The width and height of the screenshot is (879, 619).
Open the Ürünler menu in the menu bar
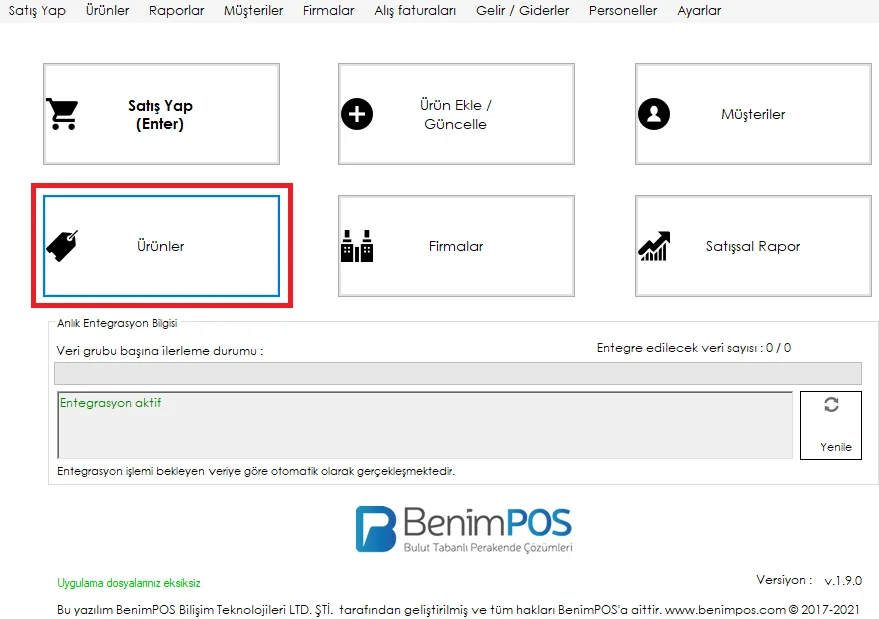[108, 11]
